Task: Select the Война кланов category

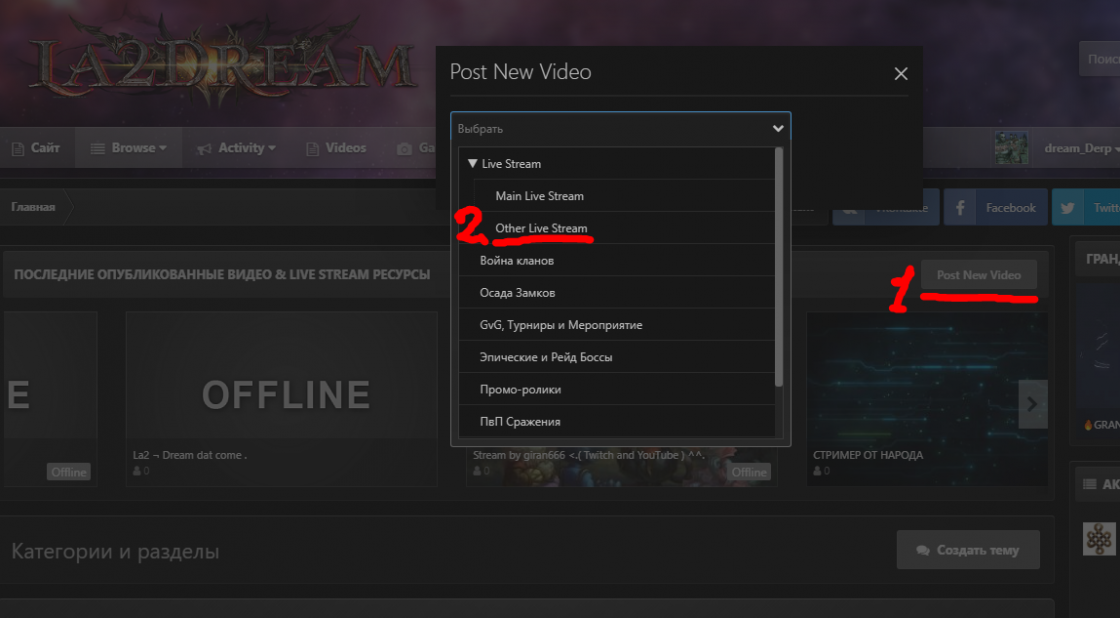Action: pos(517,261)
